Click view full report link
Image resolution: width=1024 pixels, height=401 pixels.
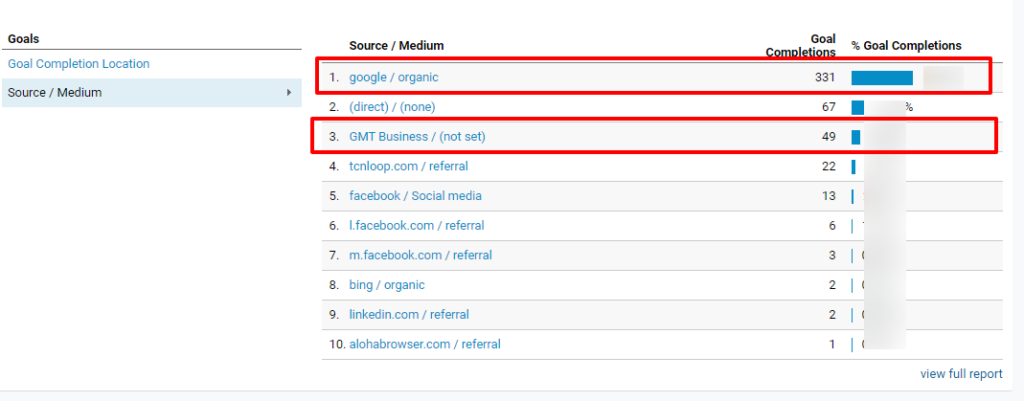tap(961, 374)
